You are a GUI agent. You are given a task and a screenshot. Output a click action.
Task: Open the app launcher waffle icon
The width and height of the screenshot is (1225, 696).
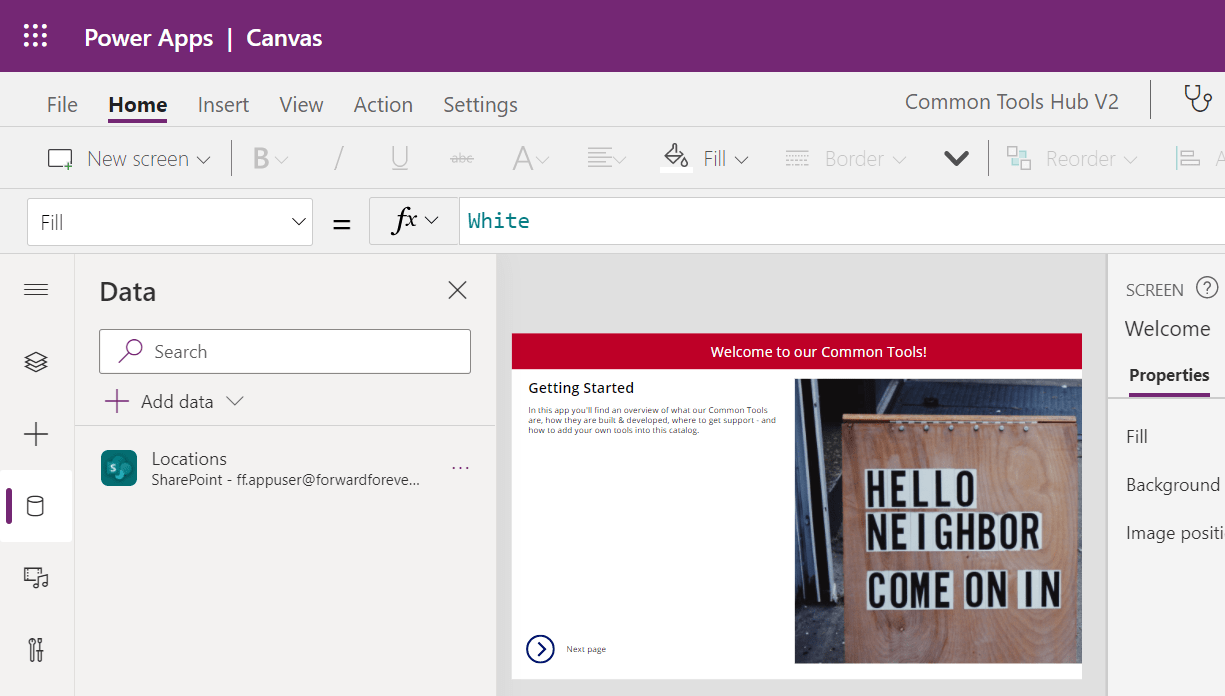click(35, 37)
